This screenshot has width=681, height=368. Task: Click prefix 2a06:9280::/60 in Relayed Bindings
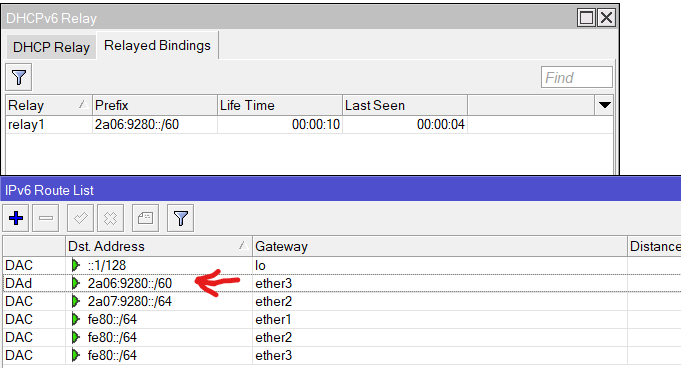137,125
